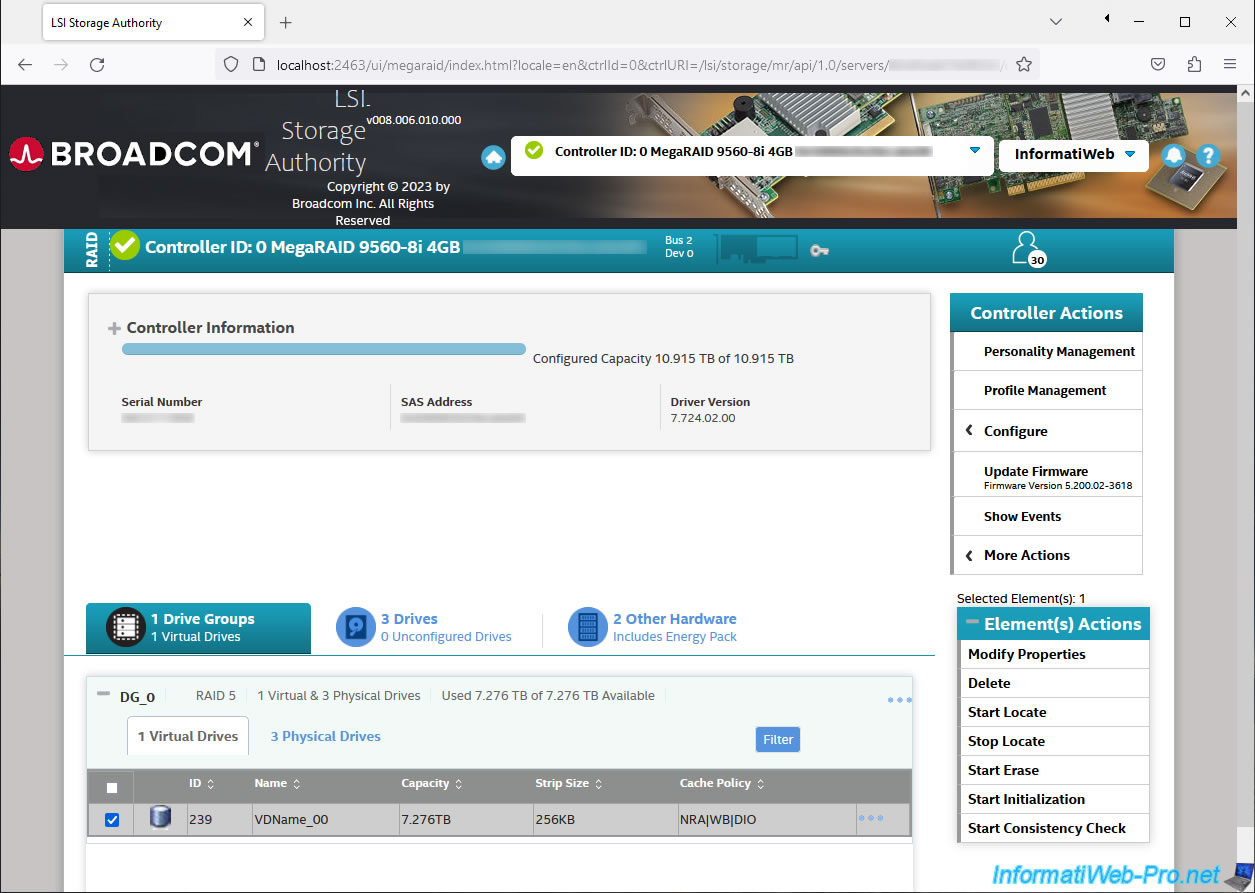
Task: Click the Filter button
Action: (x=778, y=740)
